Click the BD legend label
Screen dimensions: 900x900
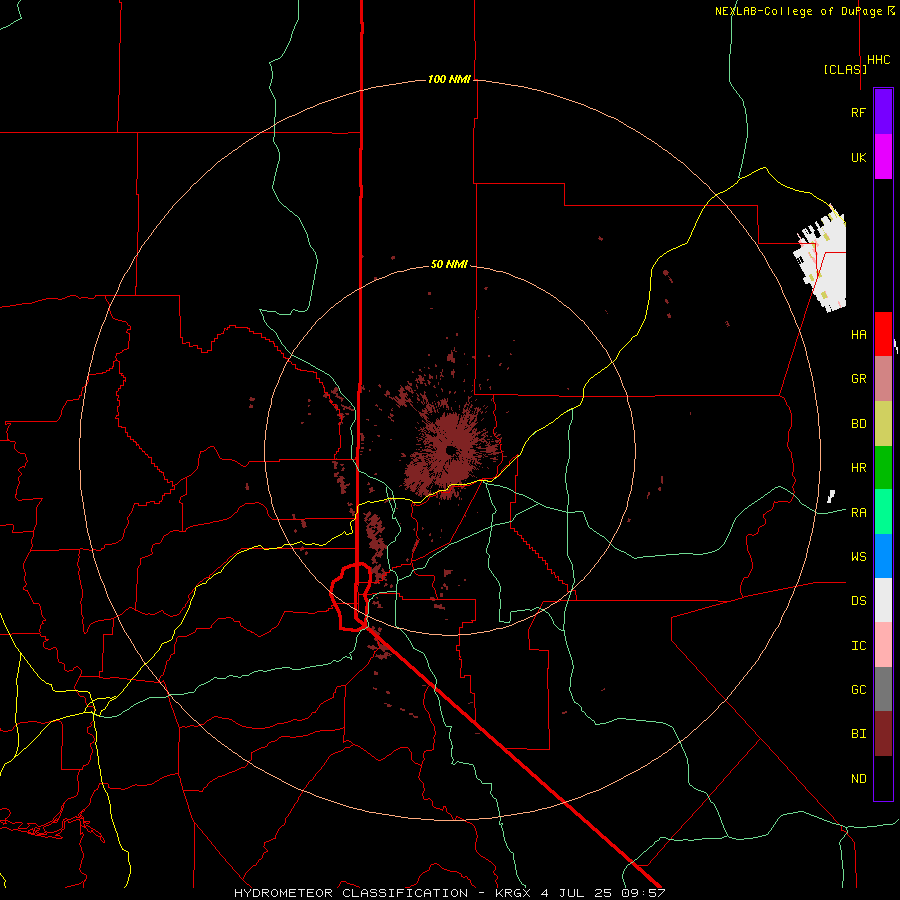coord(858,424)
